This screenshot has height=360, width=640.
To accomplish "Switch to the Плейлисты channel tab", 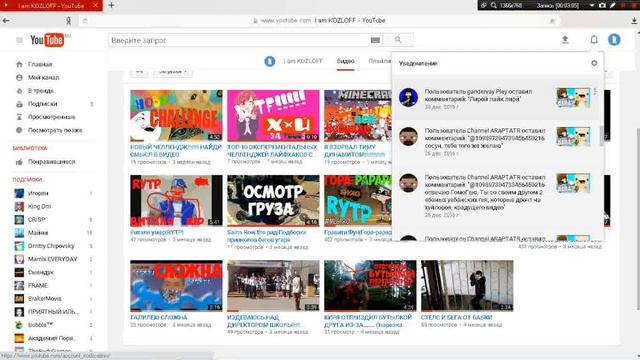I will point(379,61).
